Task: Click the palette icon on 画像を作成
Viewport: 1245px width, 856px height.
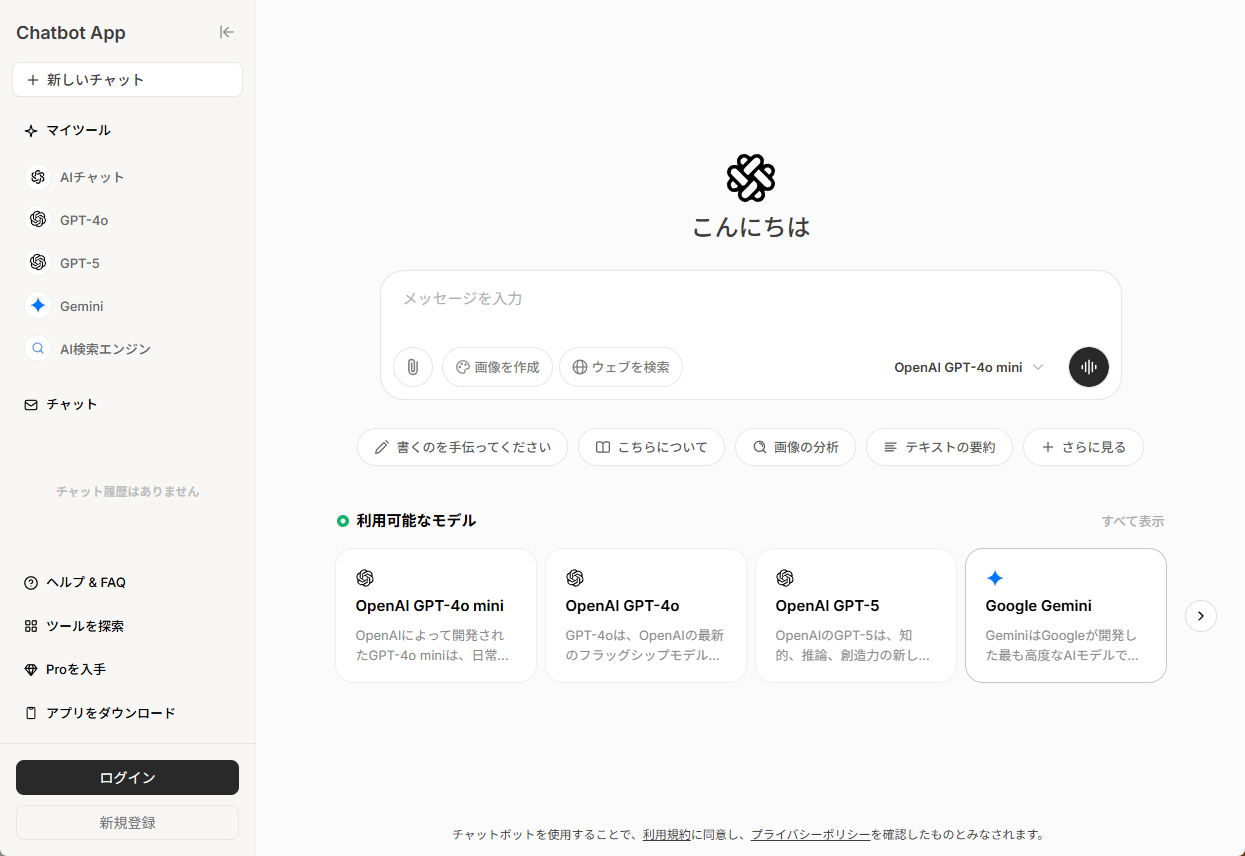Action: [462, 367]
